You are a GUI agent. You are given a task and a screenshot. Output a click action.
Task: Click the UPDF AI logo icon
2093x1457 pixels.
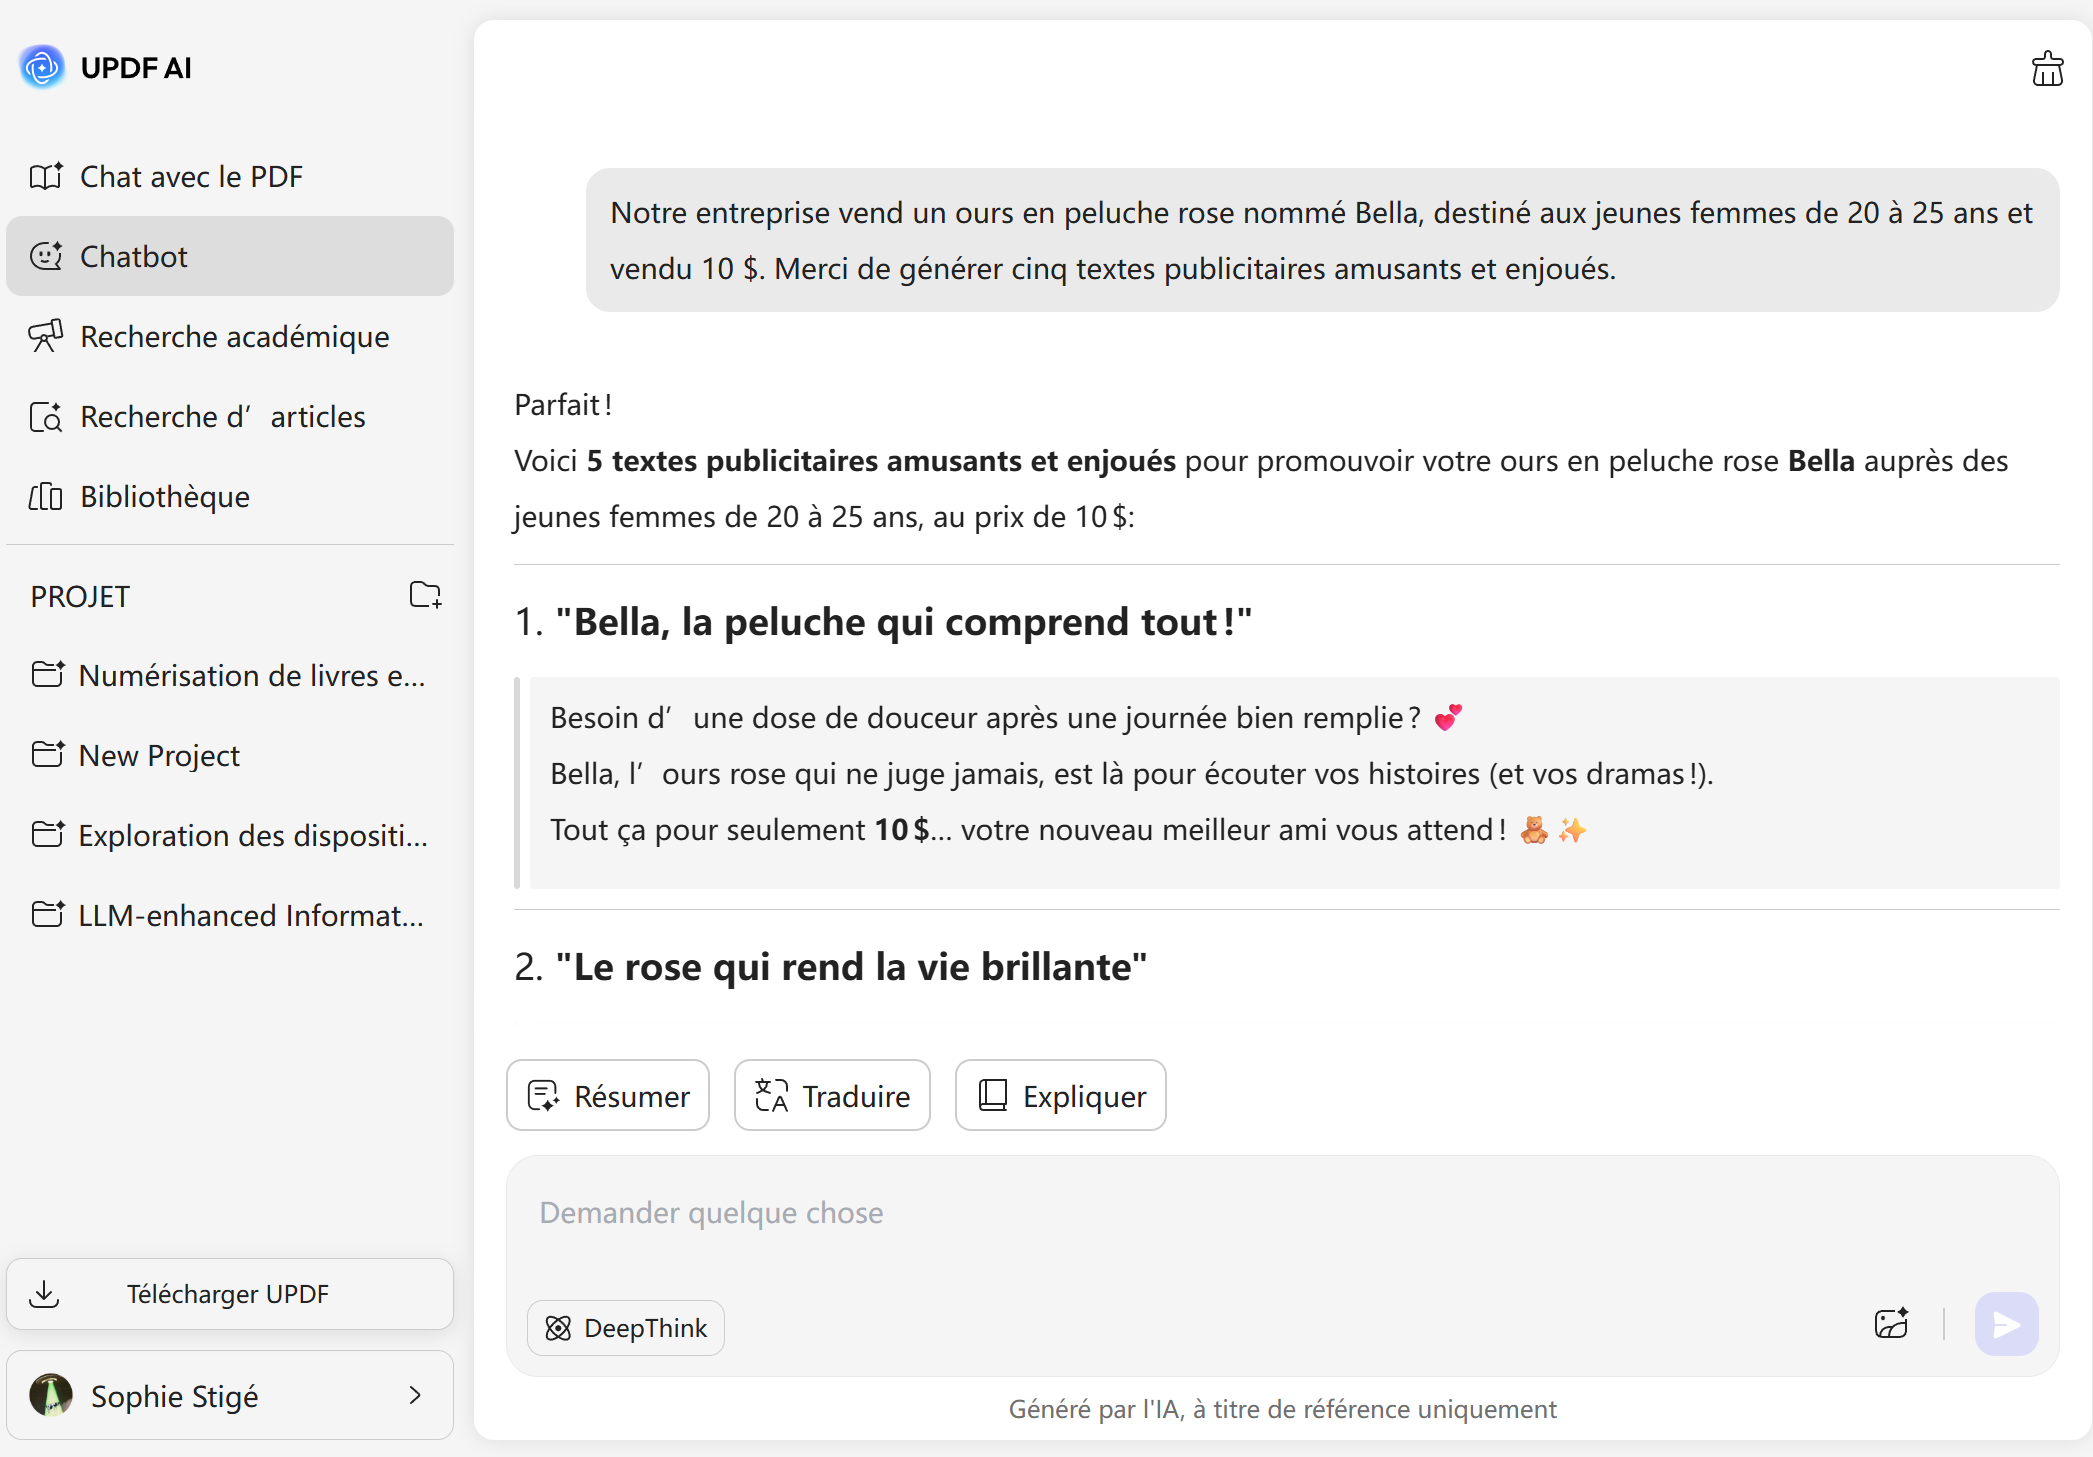point(42,67)
